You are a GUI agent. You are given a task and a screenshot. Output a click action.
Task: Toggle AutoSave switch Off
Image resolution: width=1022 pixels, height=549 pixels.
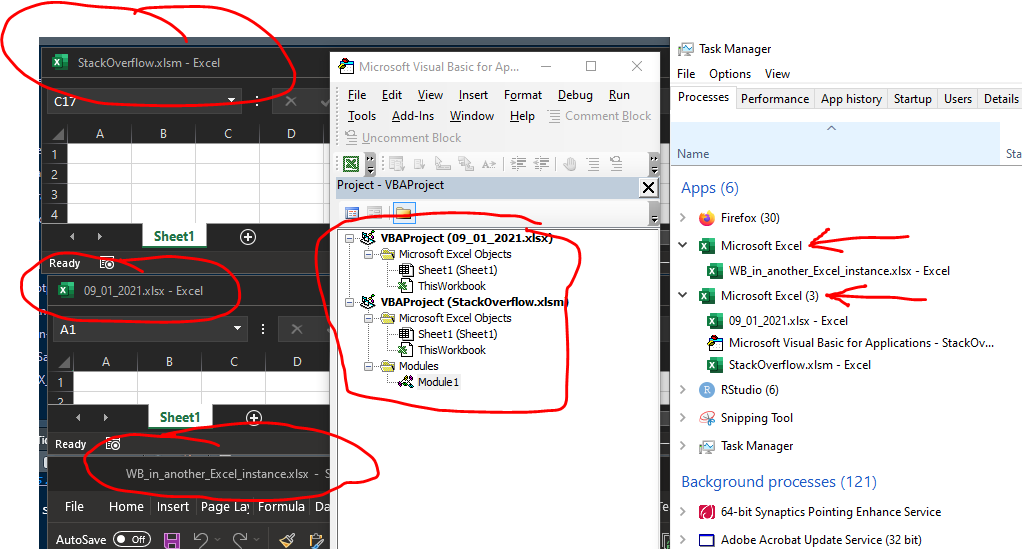(132, 540)
